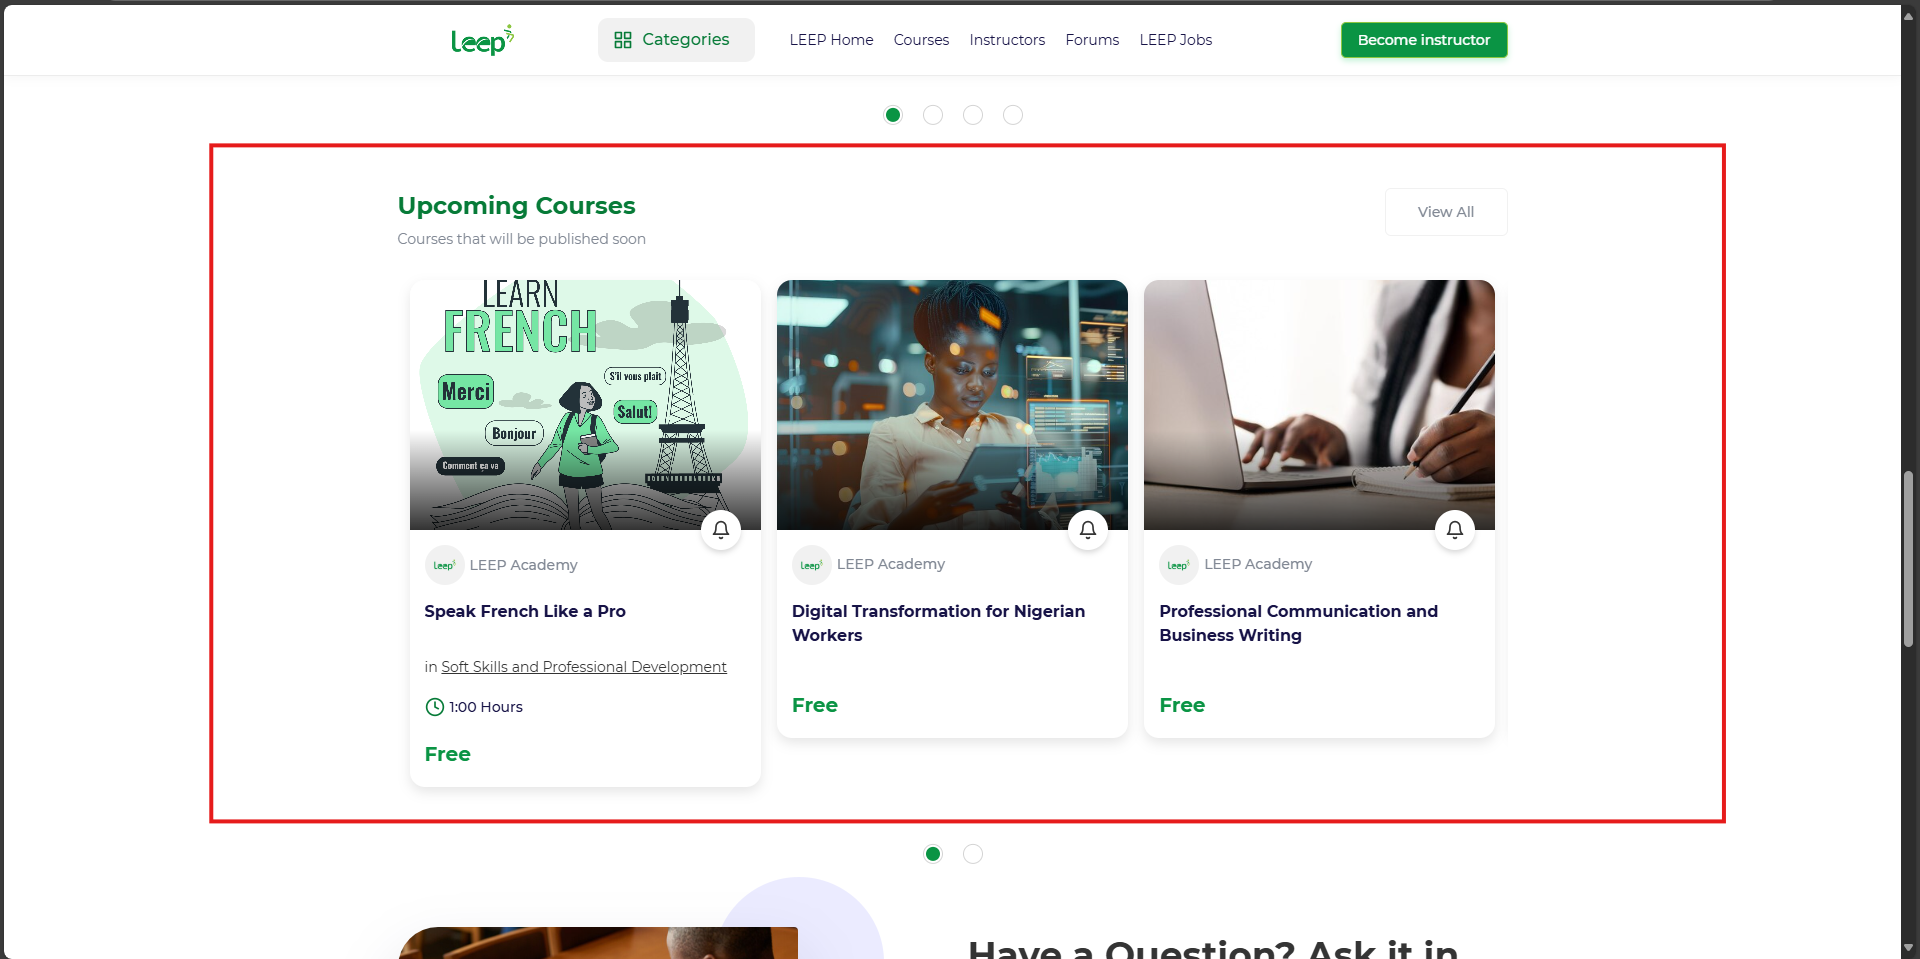Screen dimensions: 1920x959
Task: Click View All upcoming courses button
Action: coord(1446,212)
